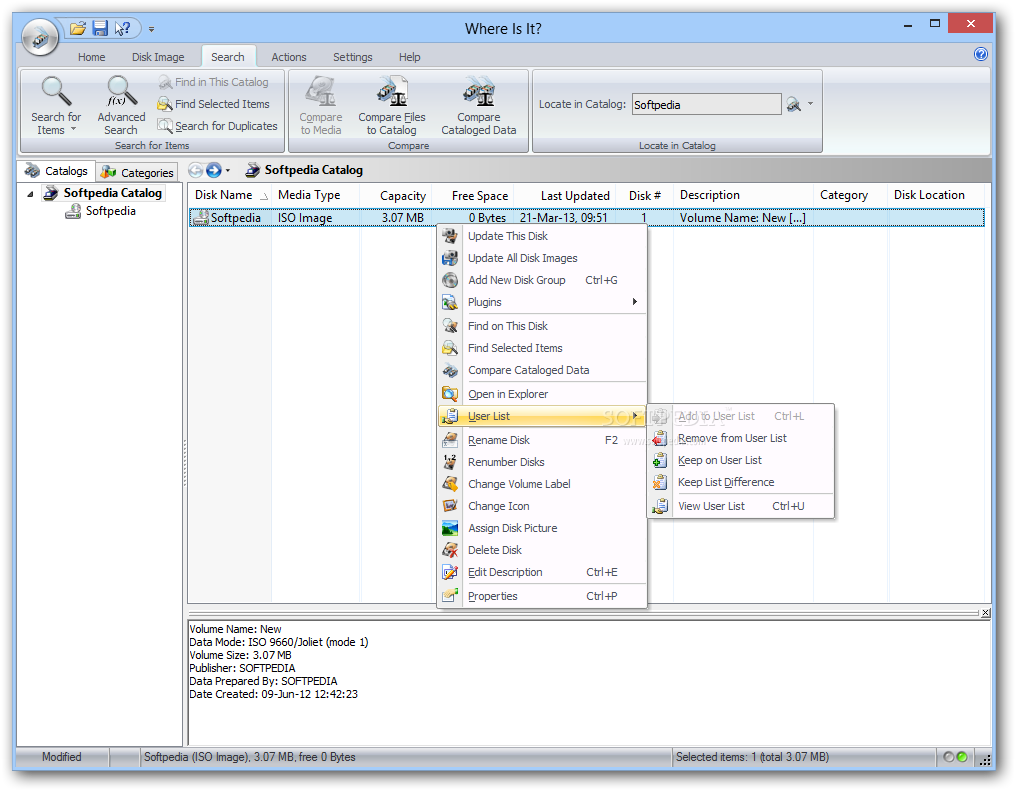
Task: Expand the quick access toolbar customize arrow
Action: (151, 29)
